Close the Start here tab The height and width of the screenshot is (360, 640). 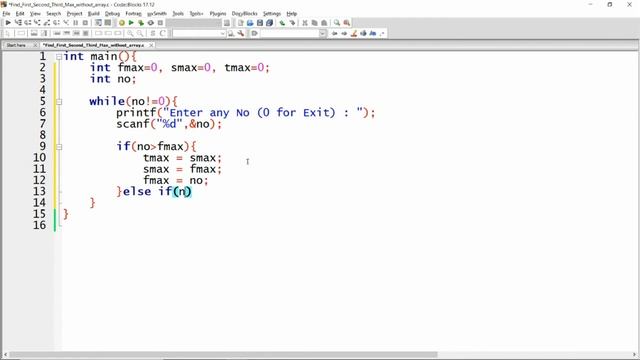[x=35, y=45]
